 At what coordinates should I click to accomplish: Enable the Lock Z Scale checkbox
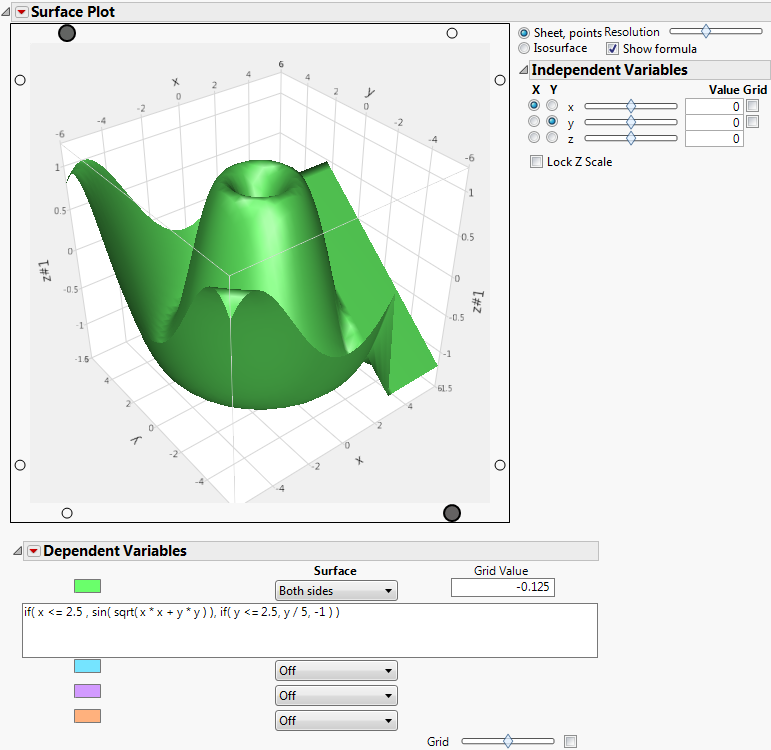pyautogui.click(x=537, y=162)
